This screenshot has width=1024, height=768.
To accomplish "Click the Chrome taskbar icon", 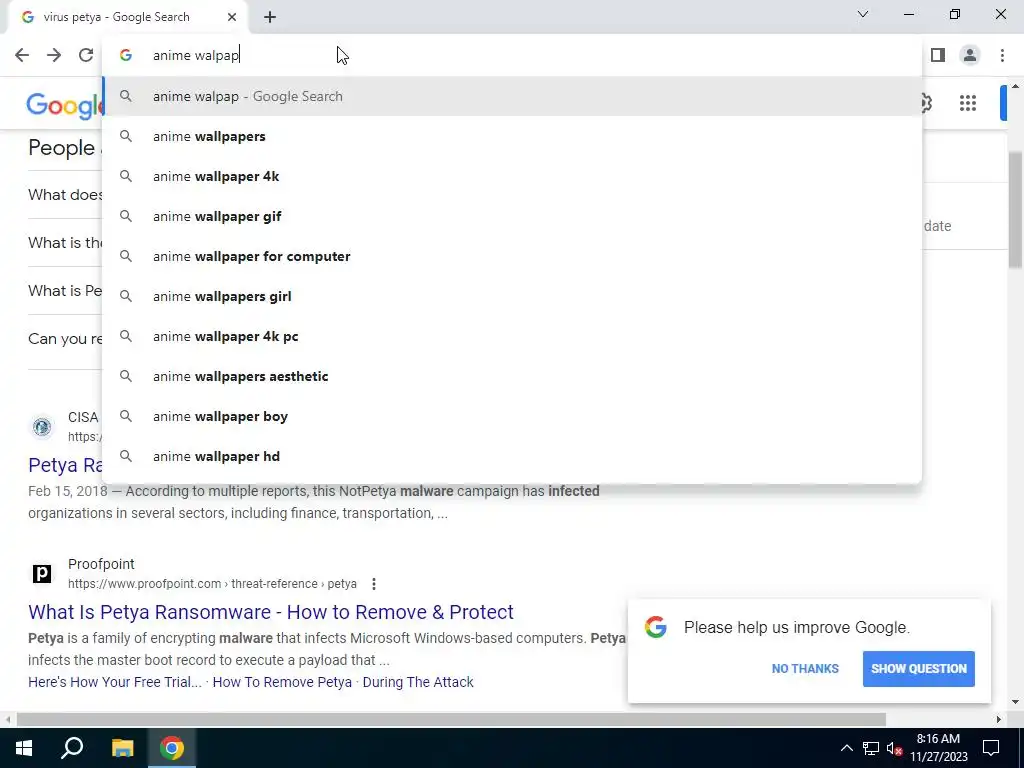I will point(172,748).
